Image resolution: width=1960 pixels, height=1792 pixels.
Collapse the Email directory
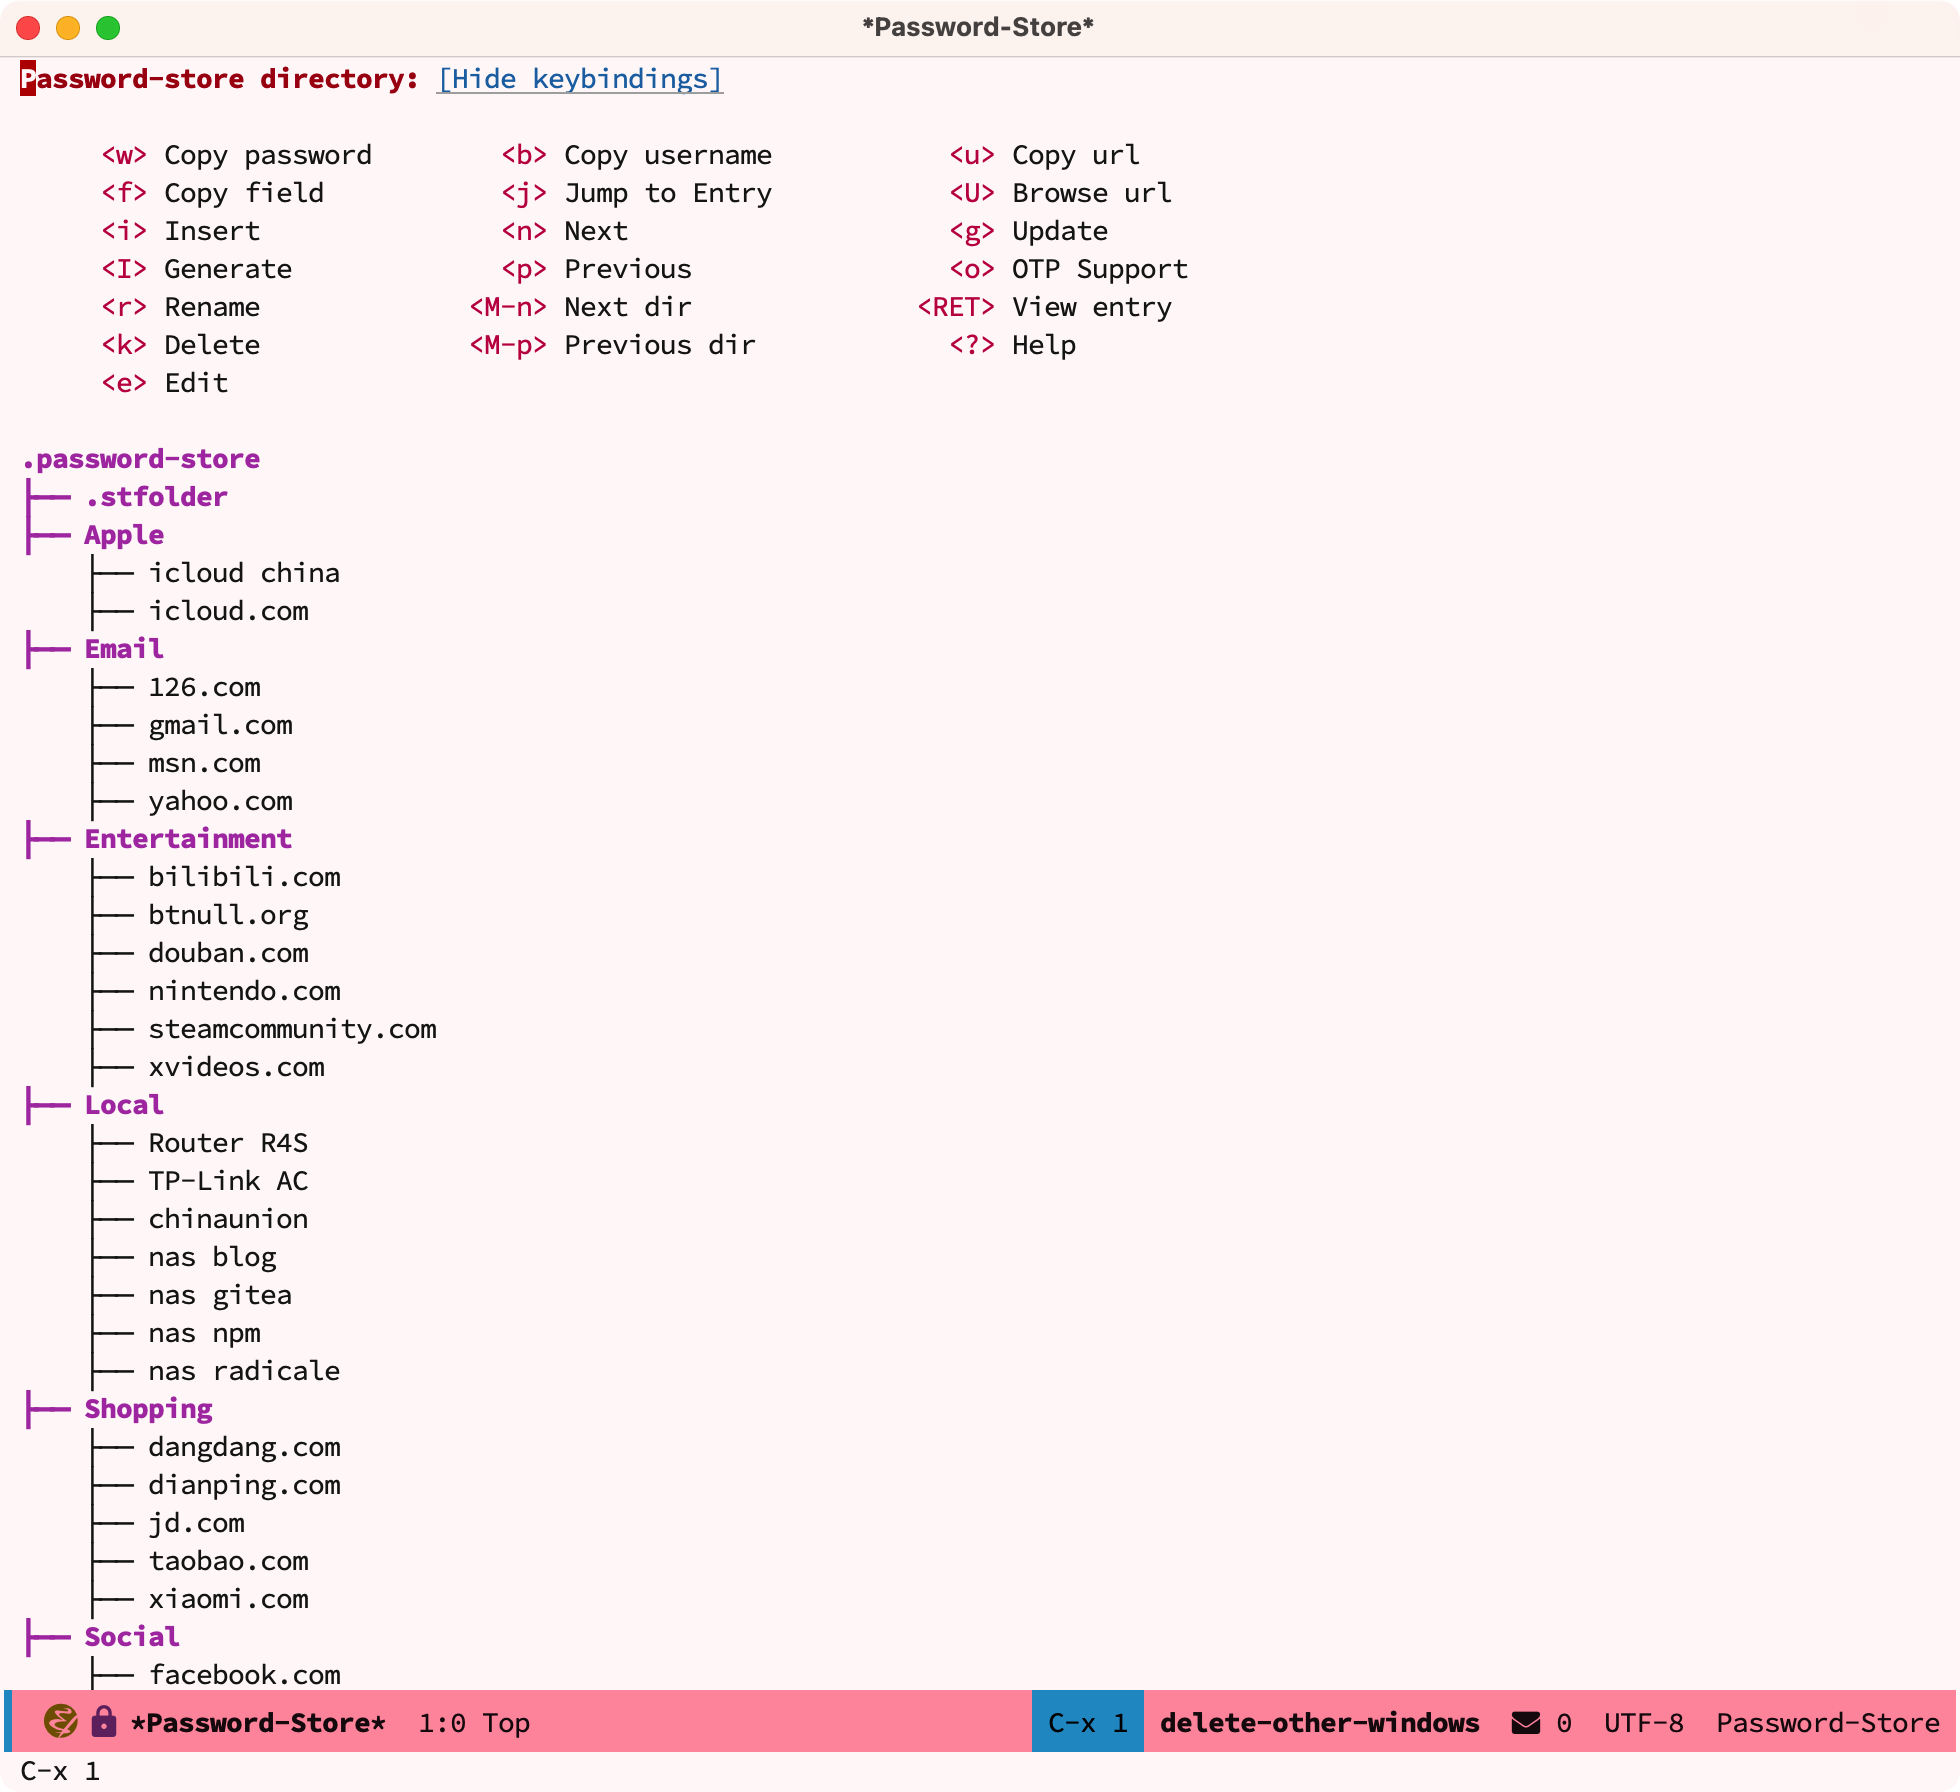coord(124,649)
